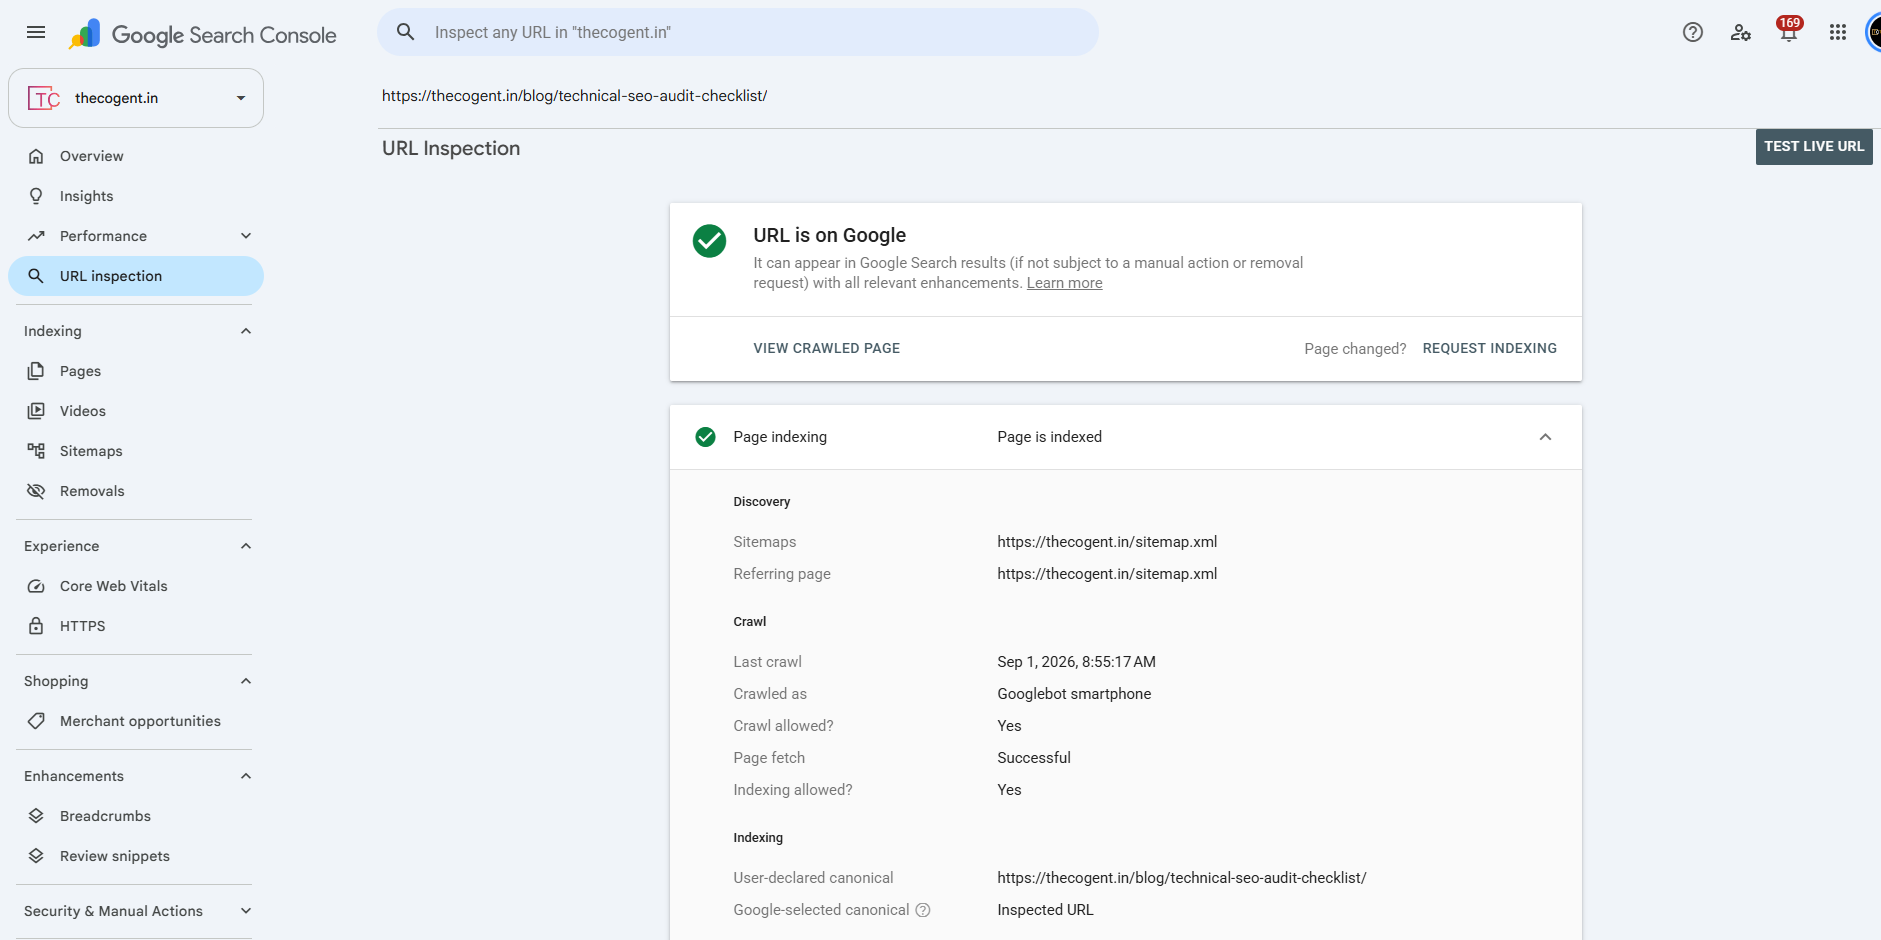The height and width of the screenshot is (940, 1881).
Task: Click 'Page is indexed' status text
Action: (1049, 437)
